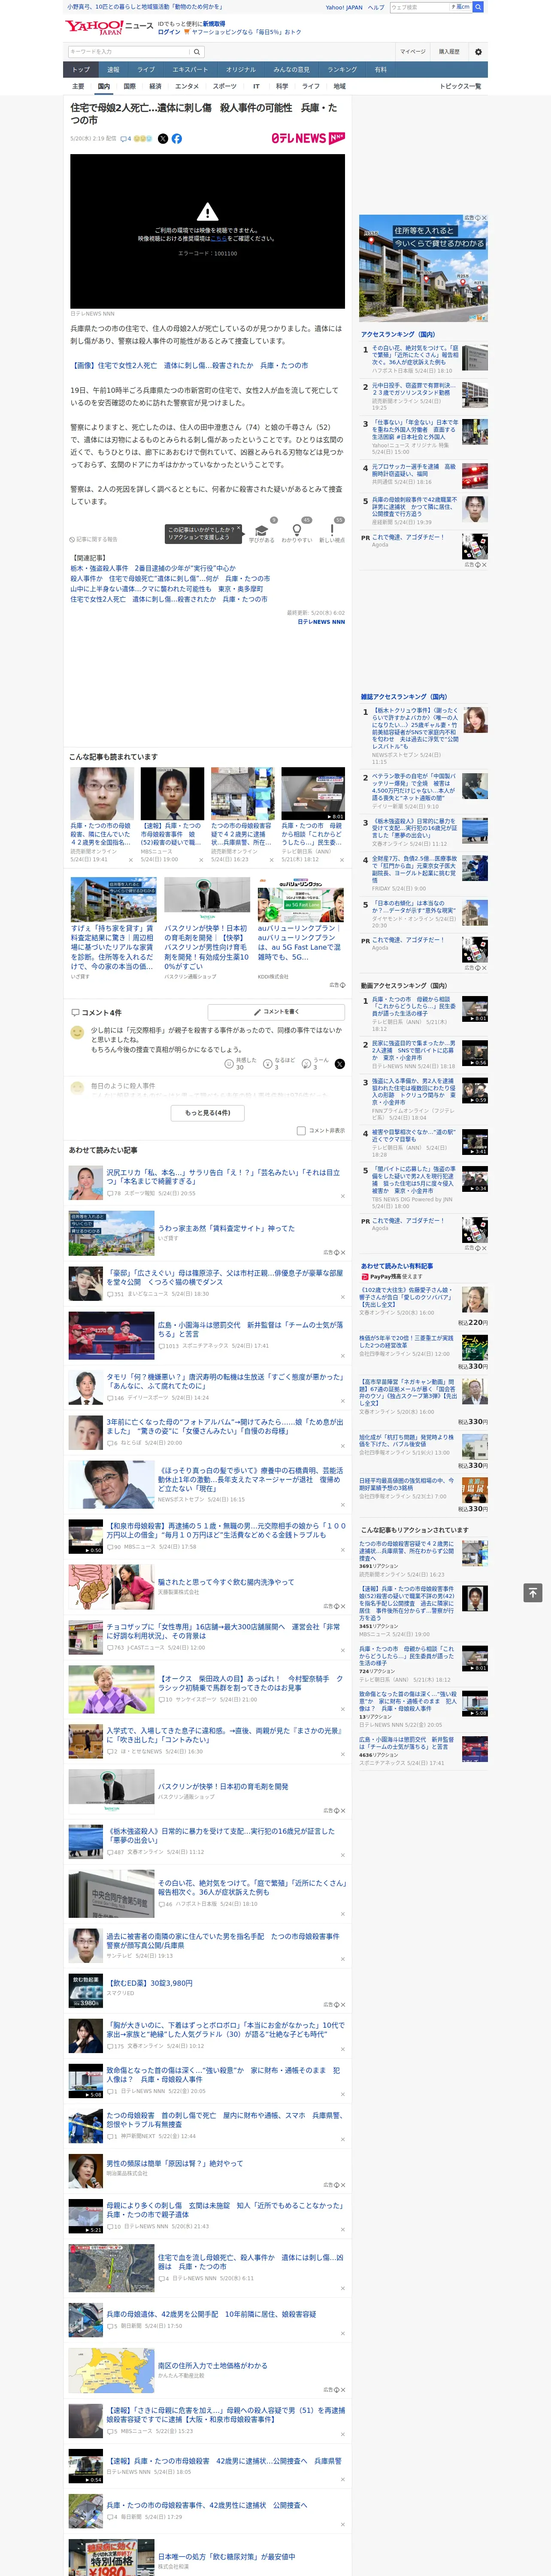Open the 住所を入れると apartment ad image
The height and width of the screenshot is (2576, 551).
click(x=424, y=267)
